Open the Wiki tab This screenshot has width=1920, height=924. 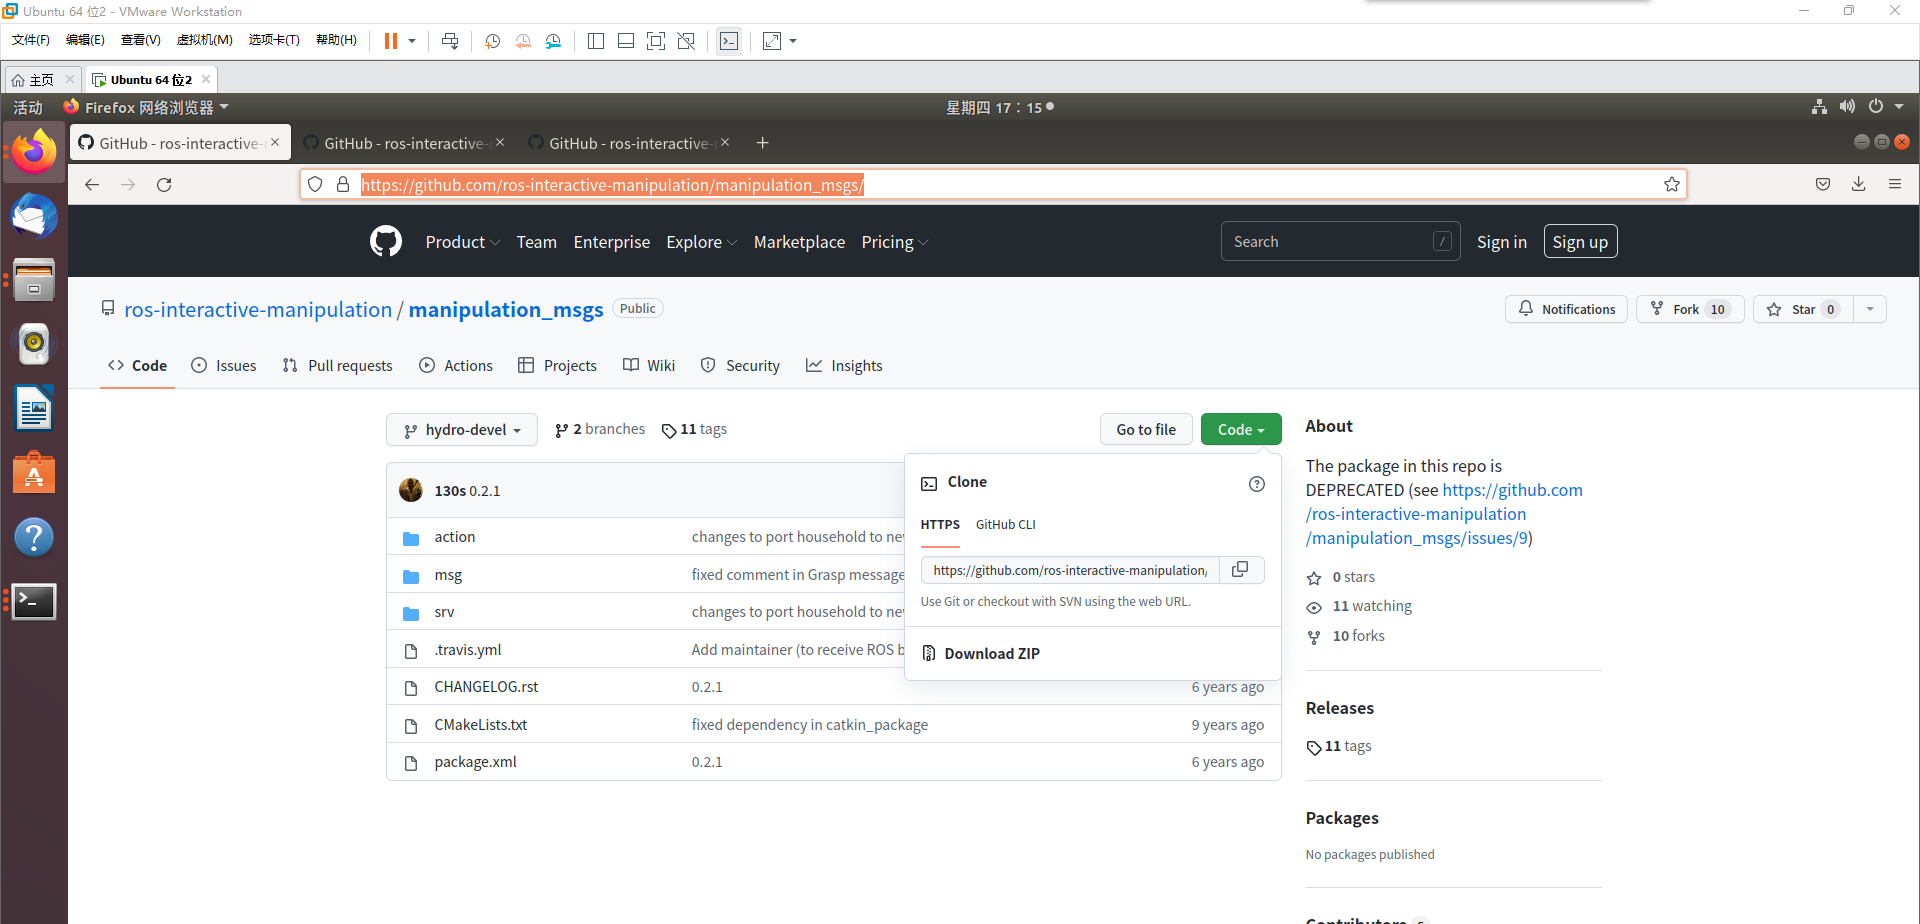(x=649, y=366)
